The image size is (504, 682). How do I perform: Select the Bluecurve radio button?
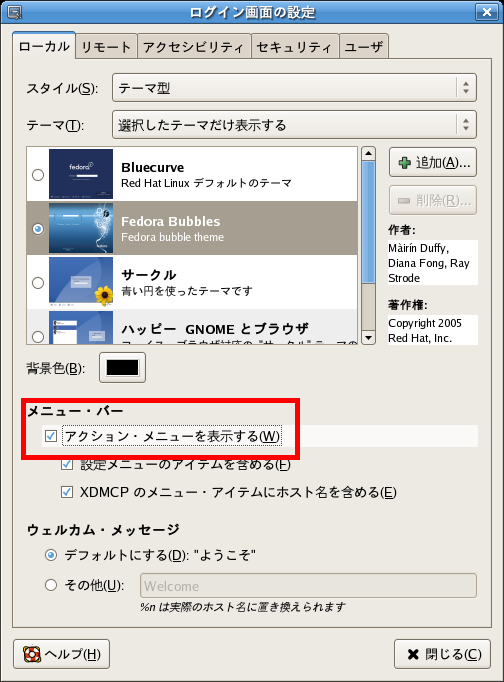pos(38,175)
